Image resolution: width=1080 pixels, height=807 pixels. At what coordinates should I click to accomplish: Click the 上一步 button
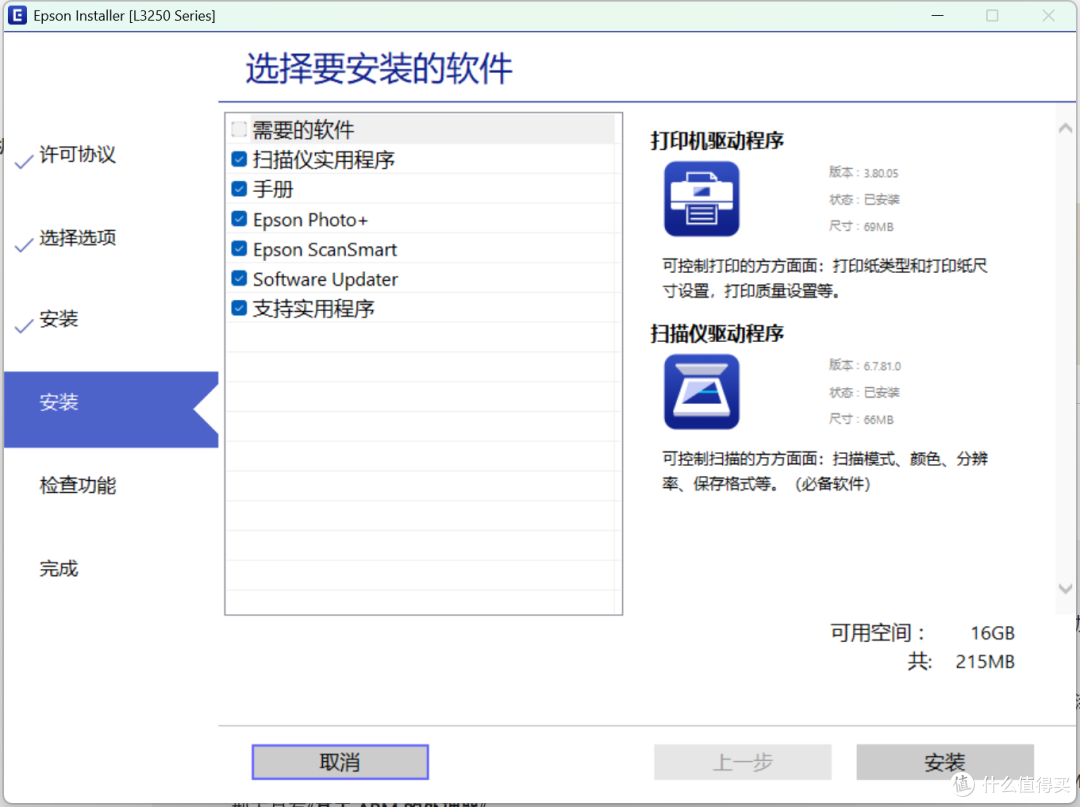click(x=742, y=762)
